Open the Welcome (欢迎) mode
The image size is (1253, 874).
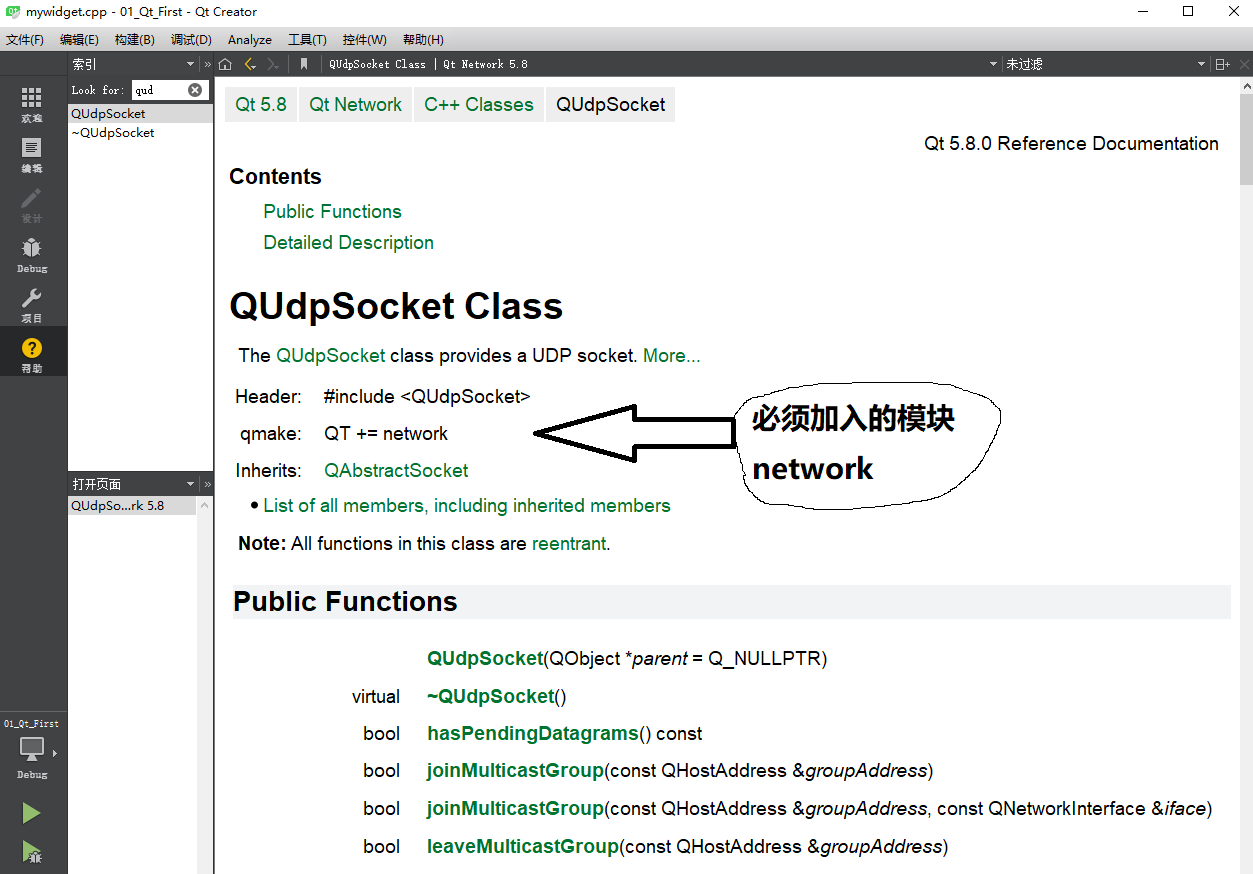pos(32,103)
